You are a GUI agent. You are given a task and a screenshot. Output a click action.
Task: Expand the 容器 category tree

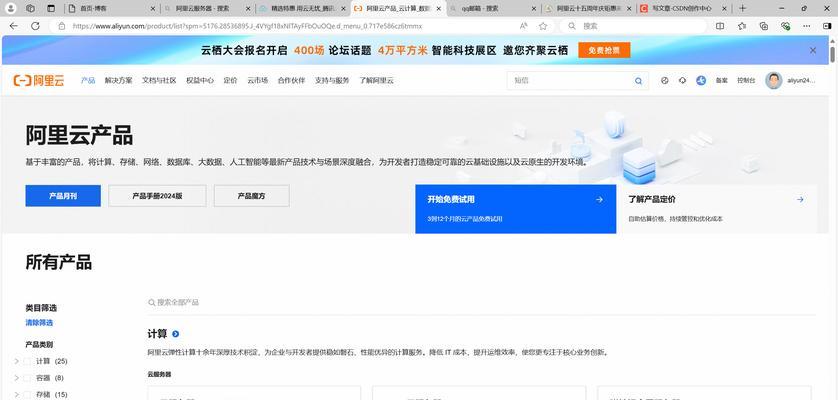click(17, 378)
